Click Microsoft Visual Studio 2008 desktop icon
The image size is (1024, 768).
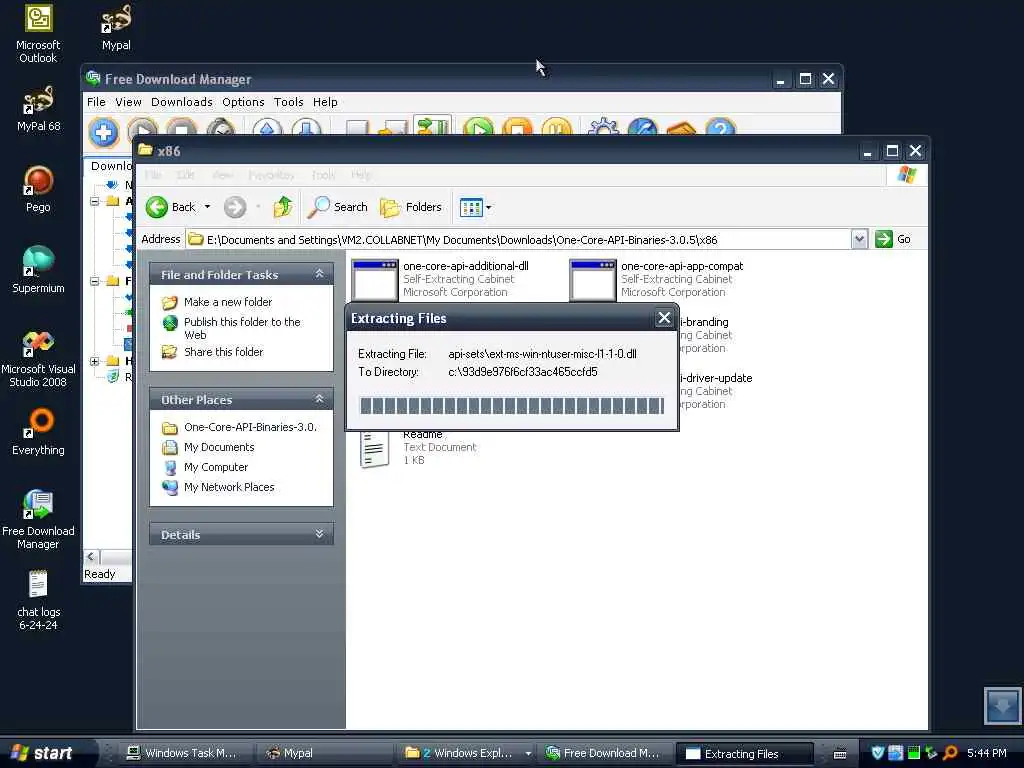[38, 358]
